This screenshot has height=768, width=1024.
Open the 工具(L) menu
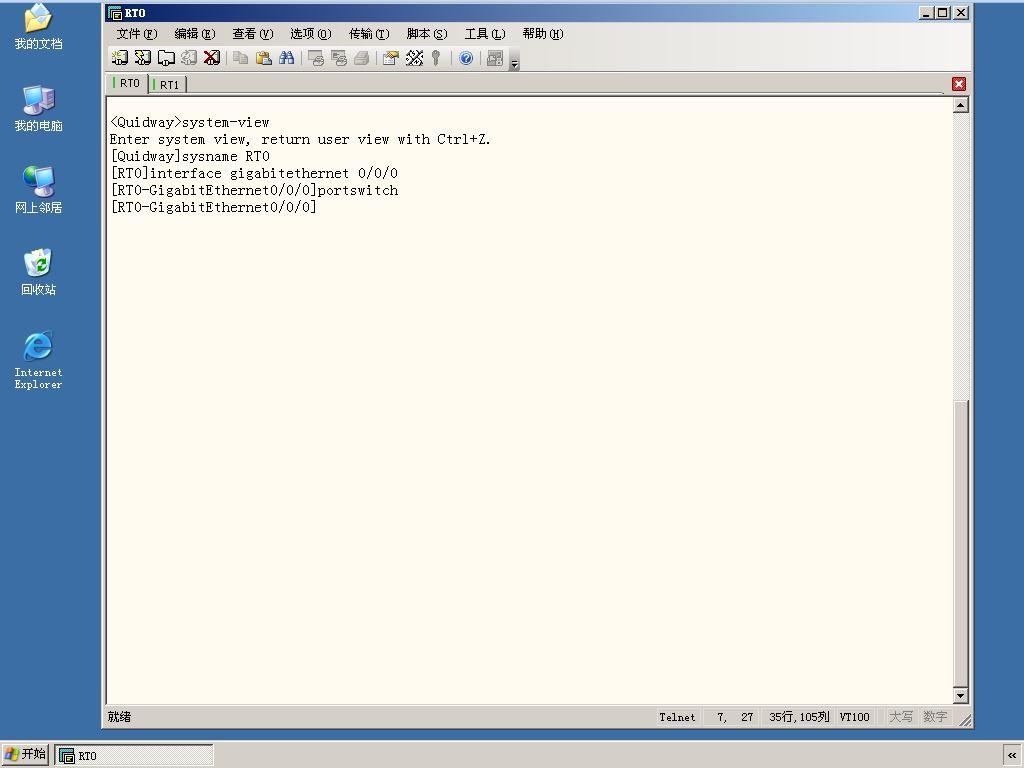pyautogui.click(x=485, y=34)
